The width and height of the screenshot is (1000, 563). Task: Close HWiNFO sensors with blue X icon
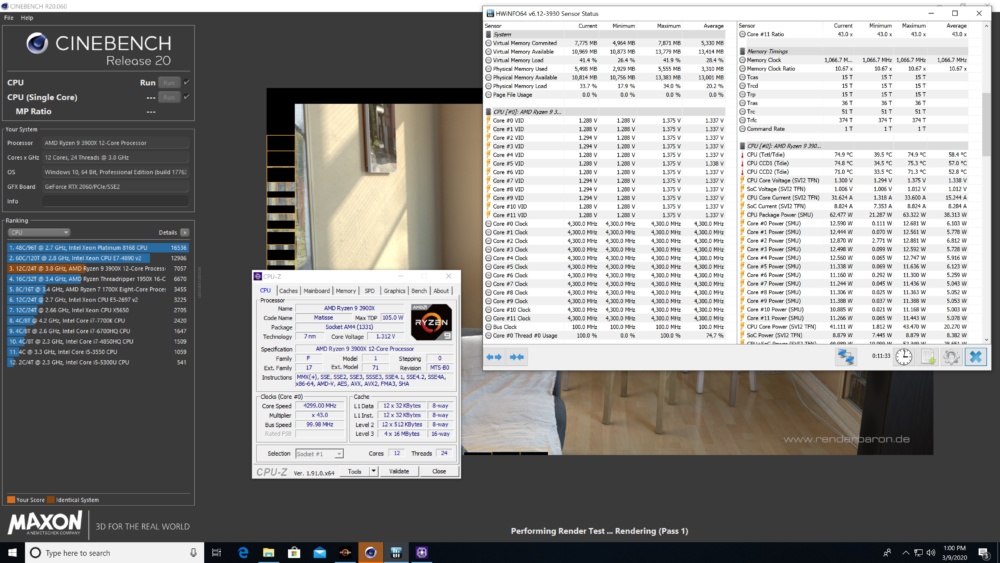point(976,357)
